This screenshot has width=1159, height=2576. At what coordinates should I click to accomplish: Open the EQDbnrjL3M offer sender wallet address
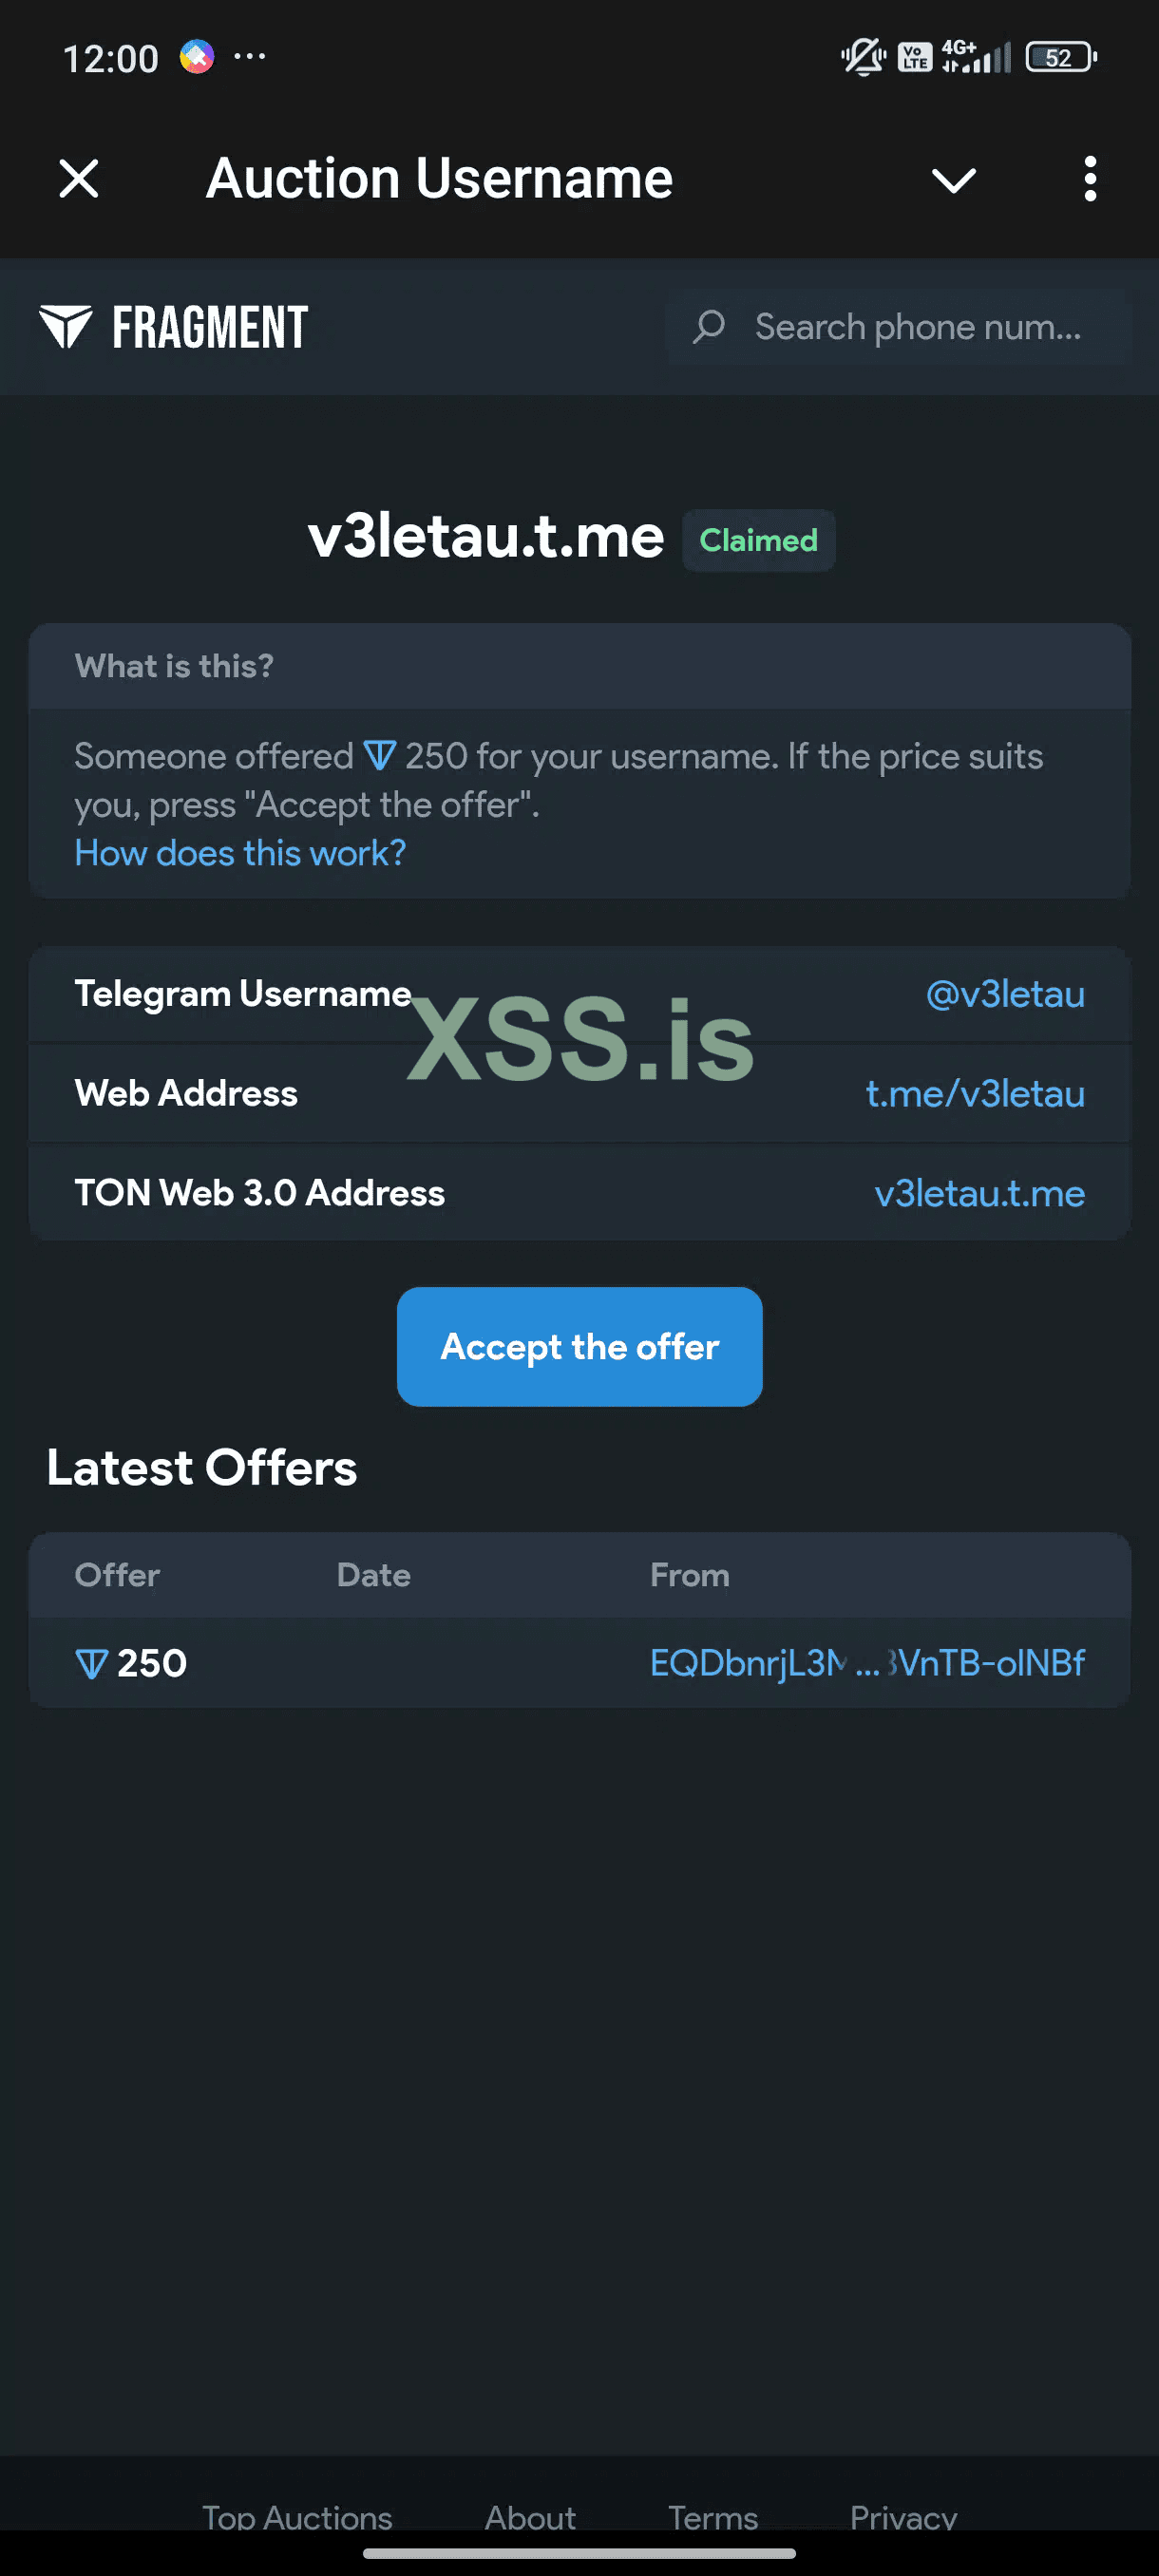coord(866,1663)
